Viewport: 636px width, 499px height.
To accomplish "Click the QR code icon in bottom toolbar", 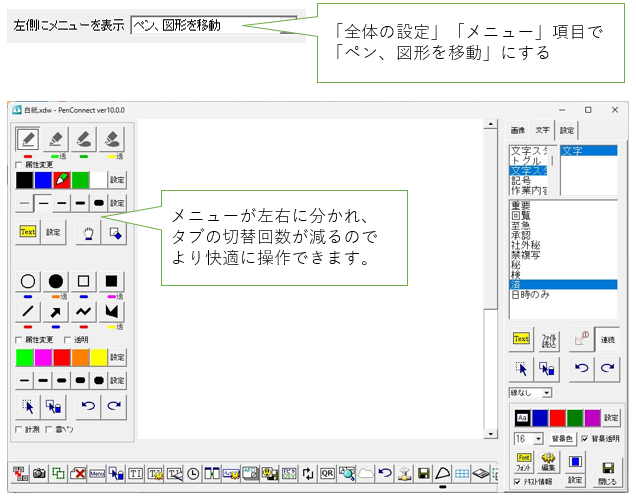I will coord(328,473).
